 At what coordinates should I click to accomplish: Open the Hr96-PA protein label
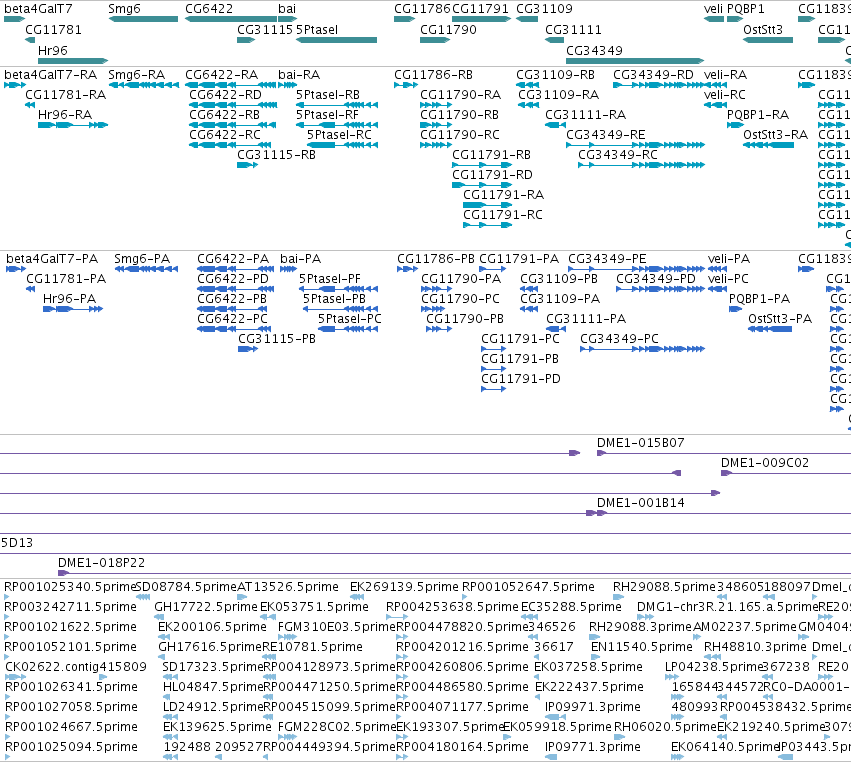click(x=69, y=299)
